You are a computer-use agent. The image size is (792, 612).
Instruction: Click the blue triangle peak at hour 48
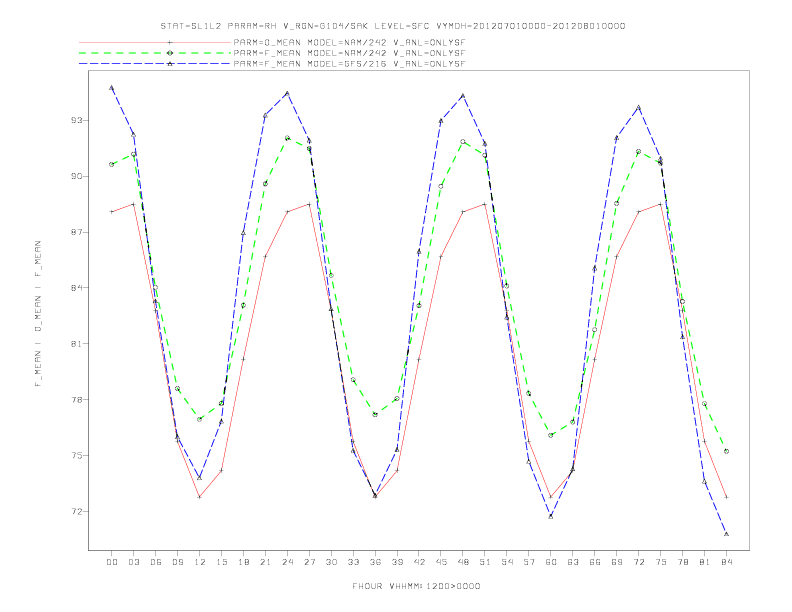point(463,95)
